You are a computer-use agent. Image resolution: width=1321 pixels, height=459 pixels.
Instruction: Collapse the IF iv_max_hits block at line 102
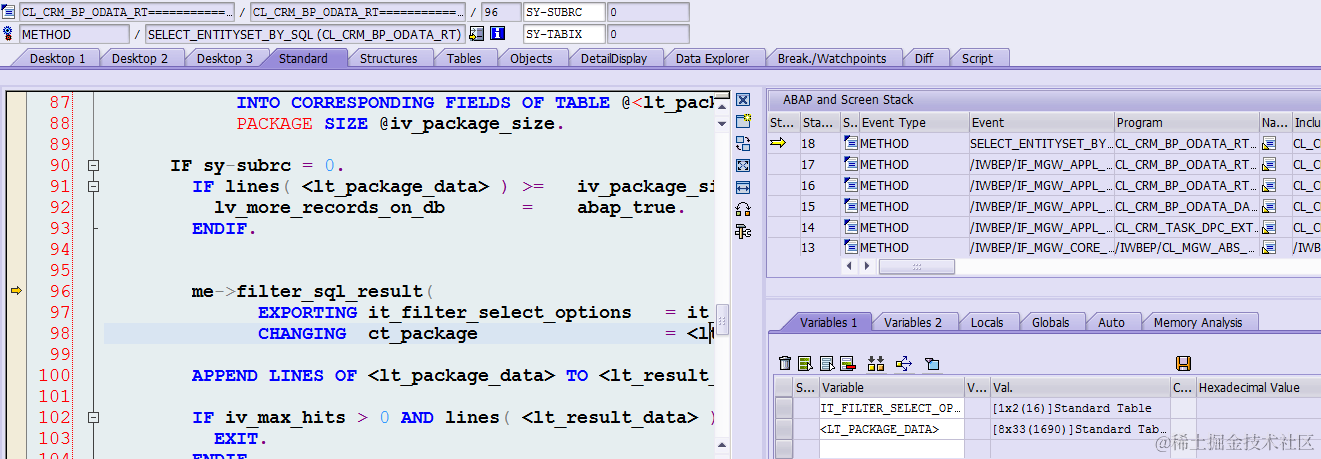point(94,417)
